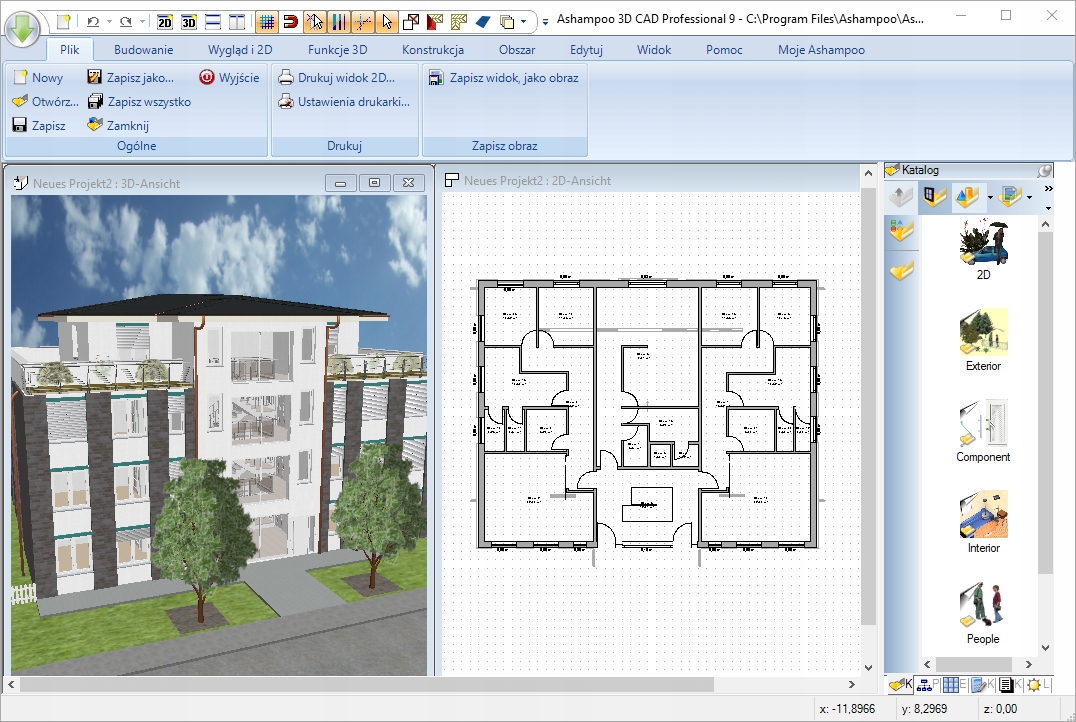Open the Budowanie ribbon tab

click(x=143, y=49)
